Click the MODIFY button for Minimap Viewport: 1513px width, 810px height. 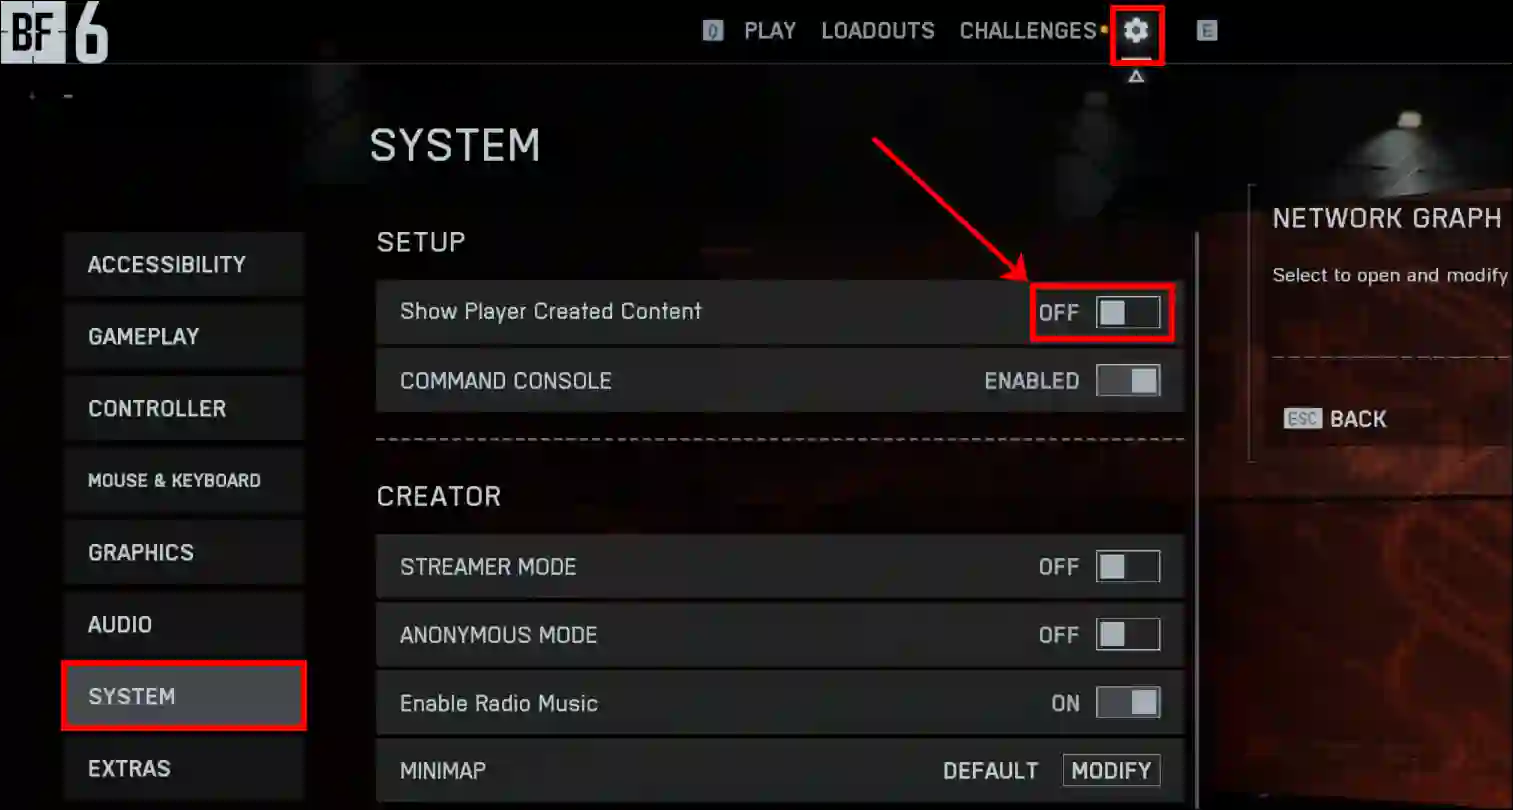(x=1111, y=770)
